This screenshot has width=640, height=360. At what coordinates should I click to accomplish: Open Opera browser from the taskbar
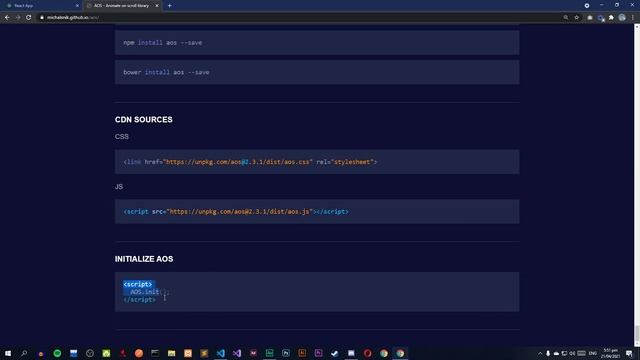click(x=367, y=353)
